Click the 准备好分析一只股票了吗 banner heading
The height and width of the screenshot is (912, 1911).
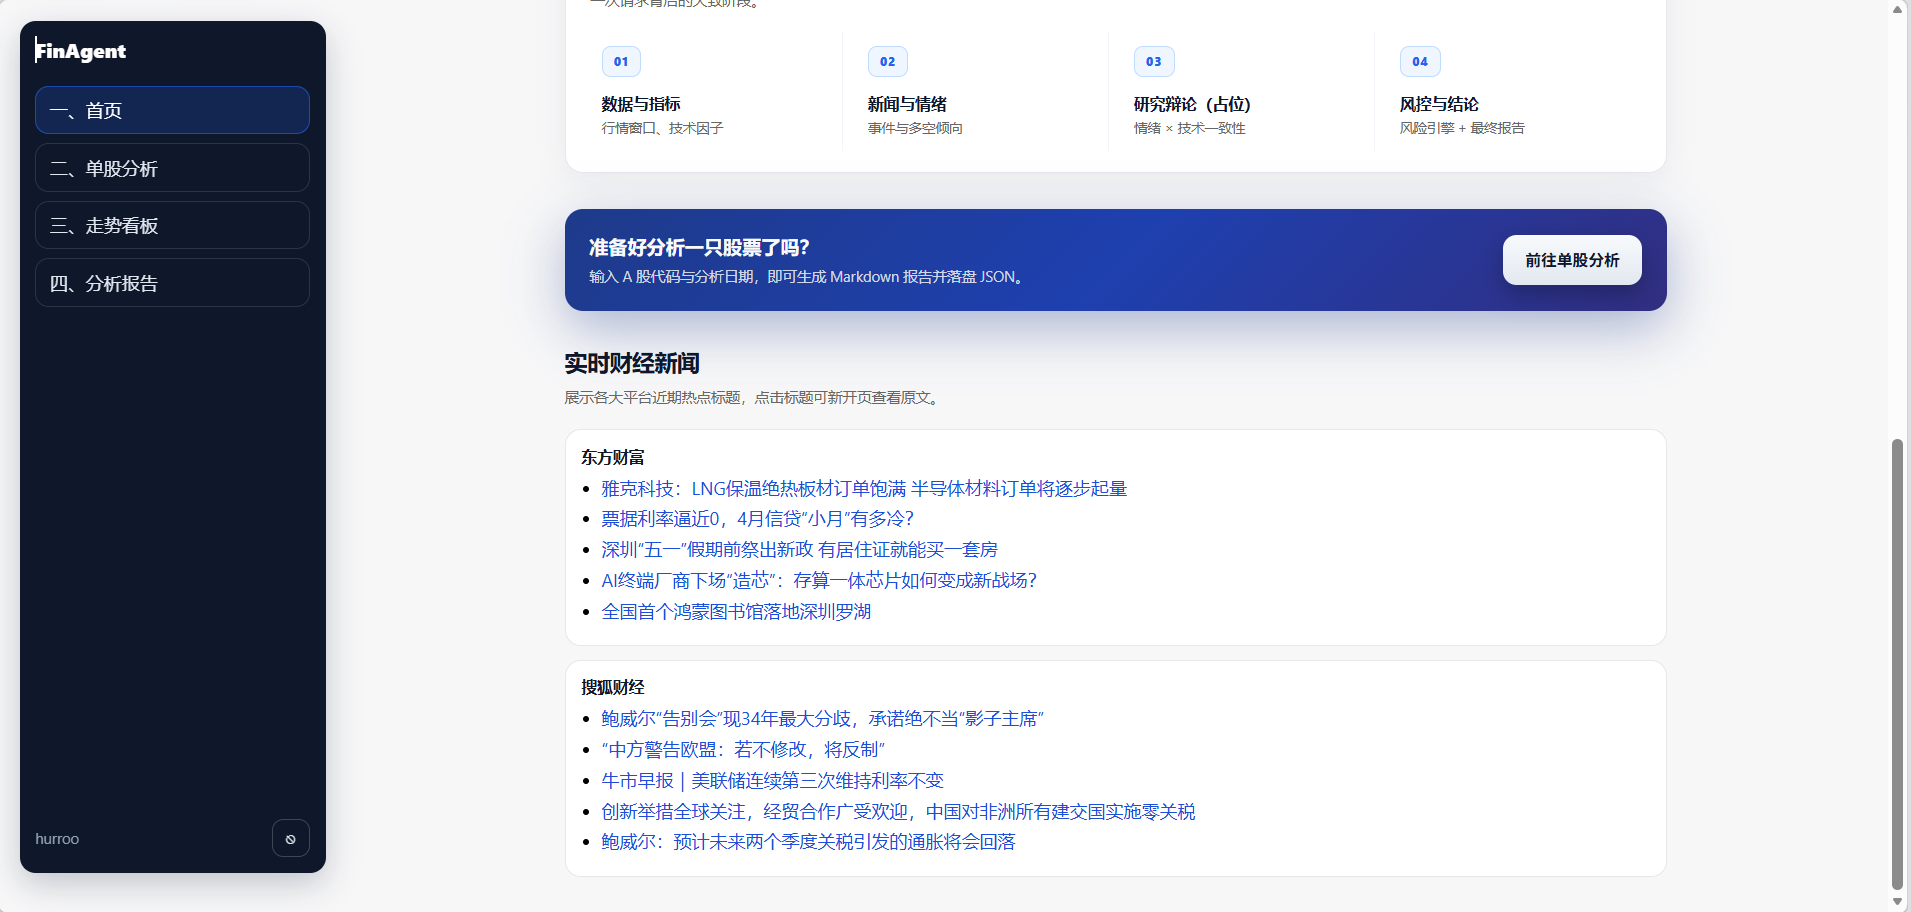(x=699, y=247)
